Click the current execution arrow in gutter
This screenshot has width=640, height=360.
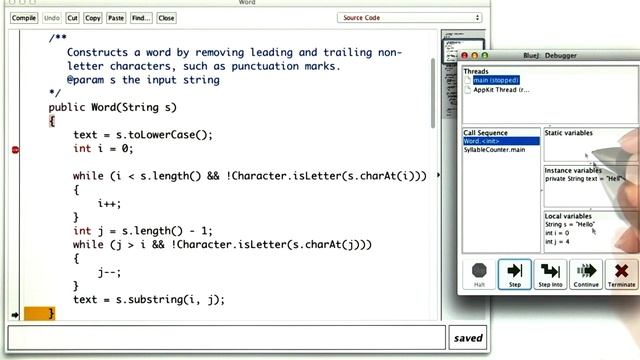15,315
